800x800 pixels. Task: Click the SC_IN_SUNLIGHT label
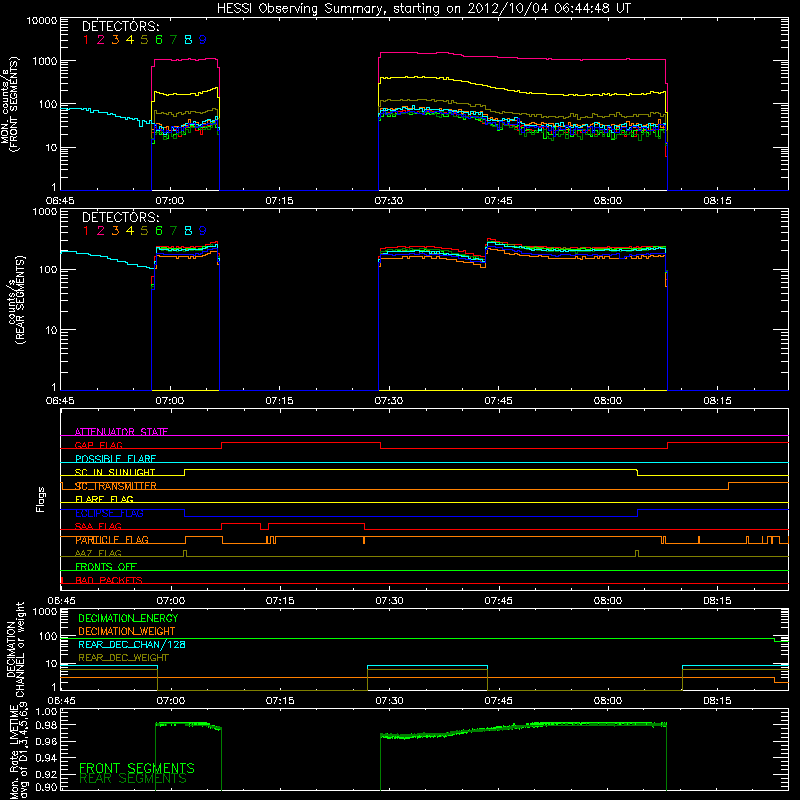click(x=115, y=472)
